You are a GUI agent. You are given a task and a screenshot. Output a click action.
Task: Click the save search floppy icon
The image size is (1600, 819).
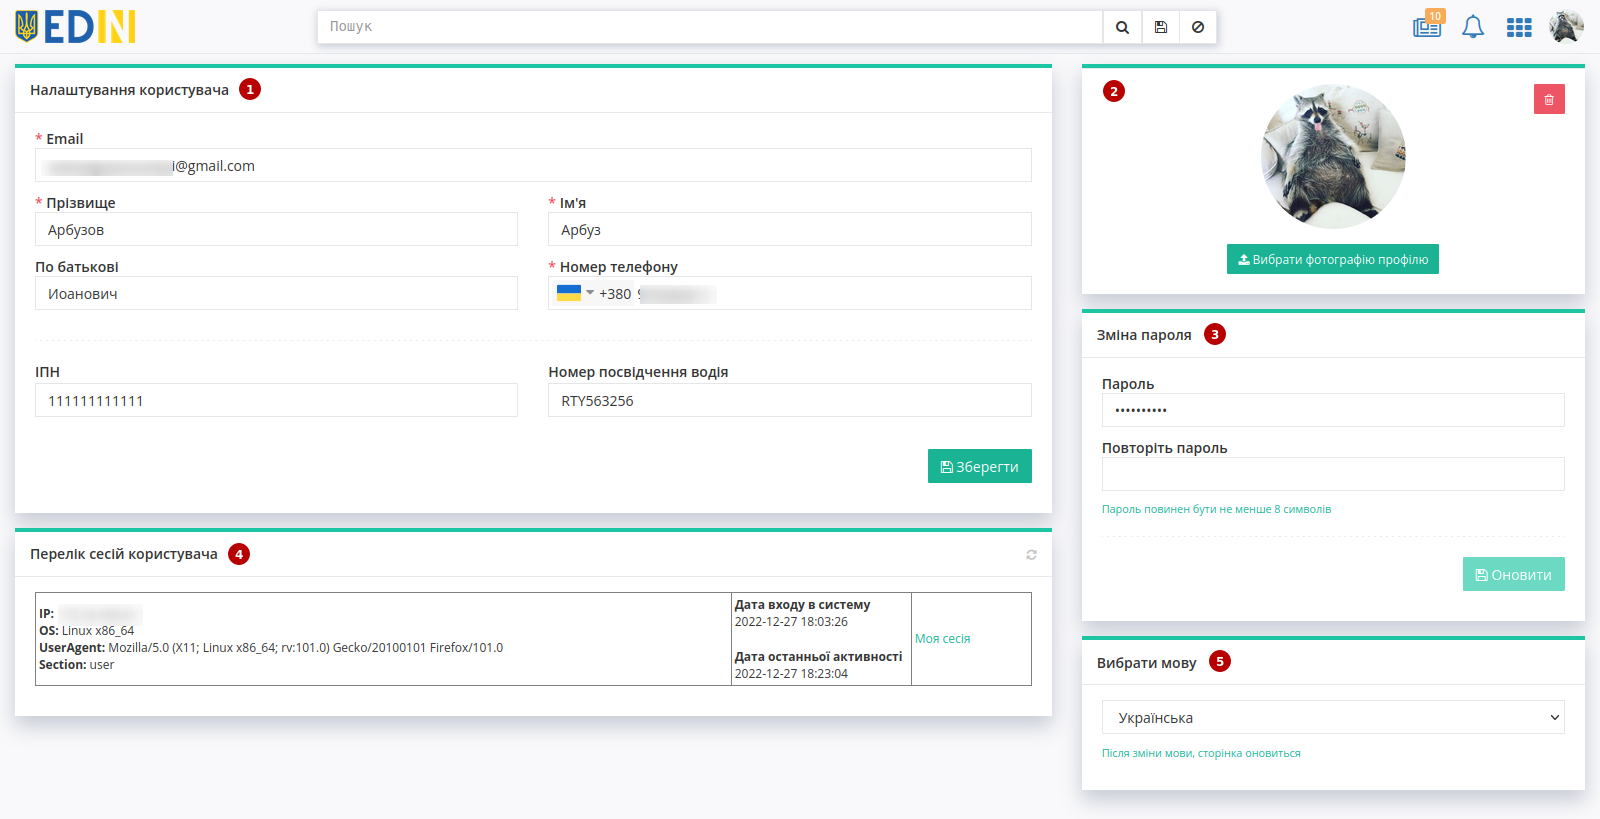coord(1160,27)
